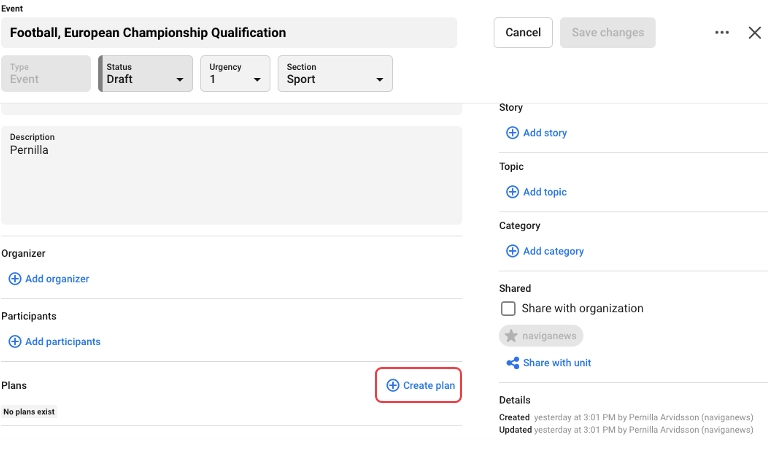The width and height of the screenshot is (768, 457).
Task: Open the three-dot more options menu
Action: [722, 33]
